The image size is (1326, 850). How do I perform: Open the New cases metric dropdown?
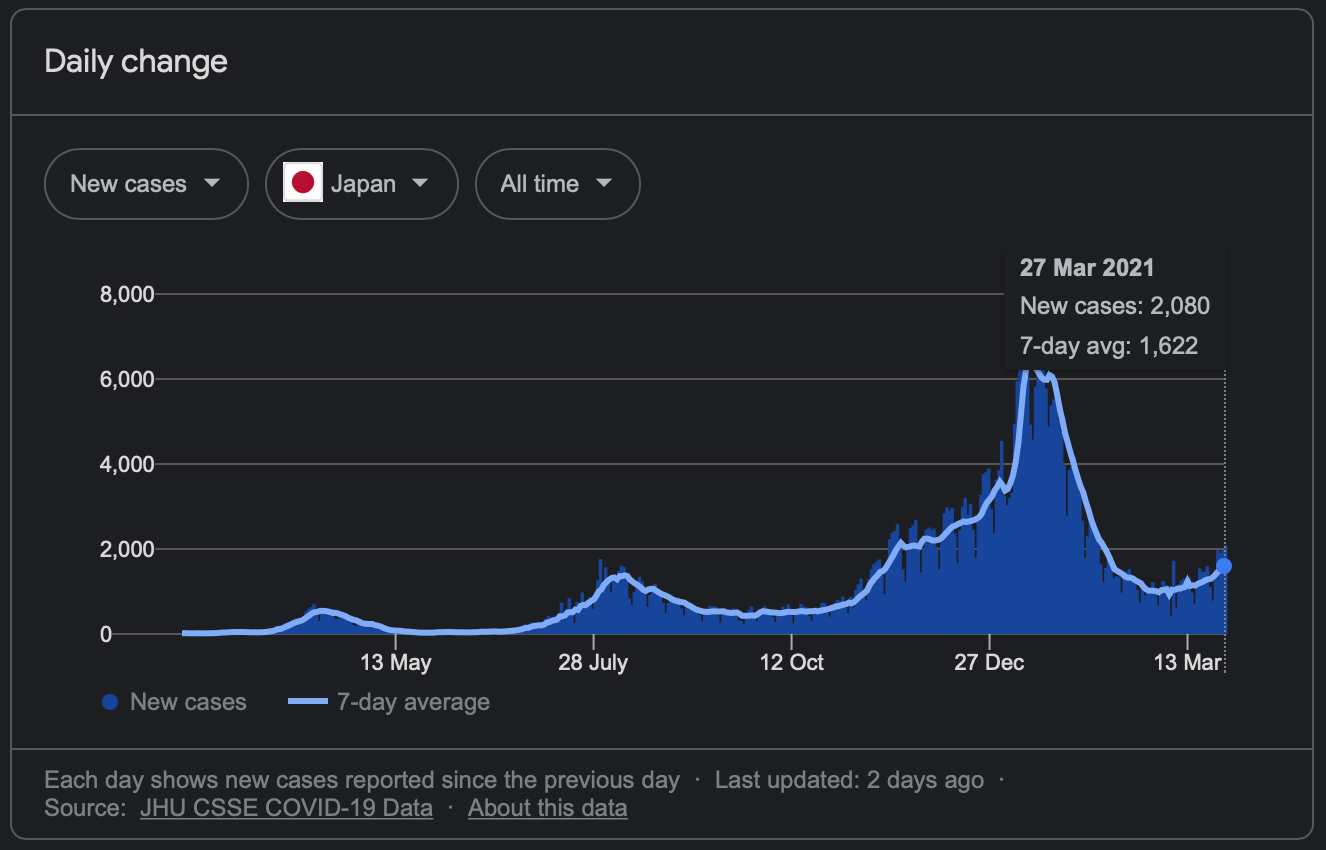click(x=146, y=183)
